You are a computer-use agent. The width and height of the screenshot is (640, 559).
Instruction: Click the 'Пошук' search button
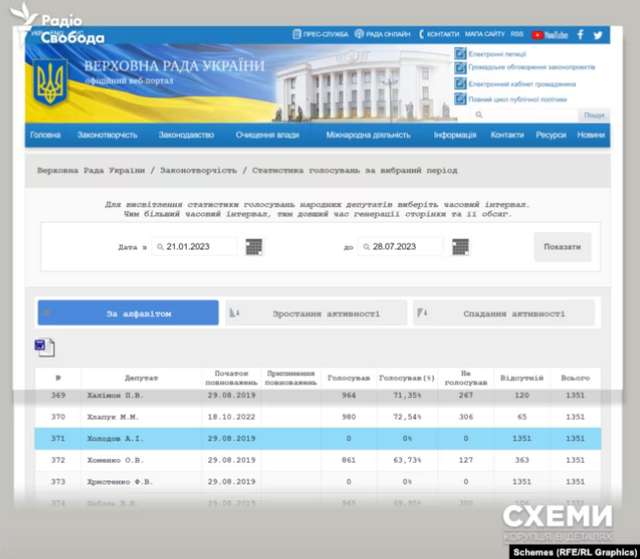pyautogui.click(x=594, y=115)
